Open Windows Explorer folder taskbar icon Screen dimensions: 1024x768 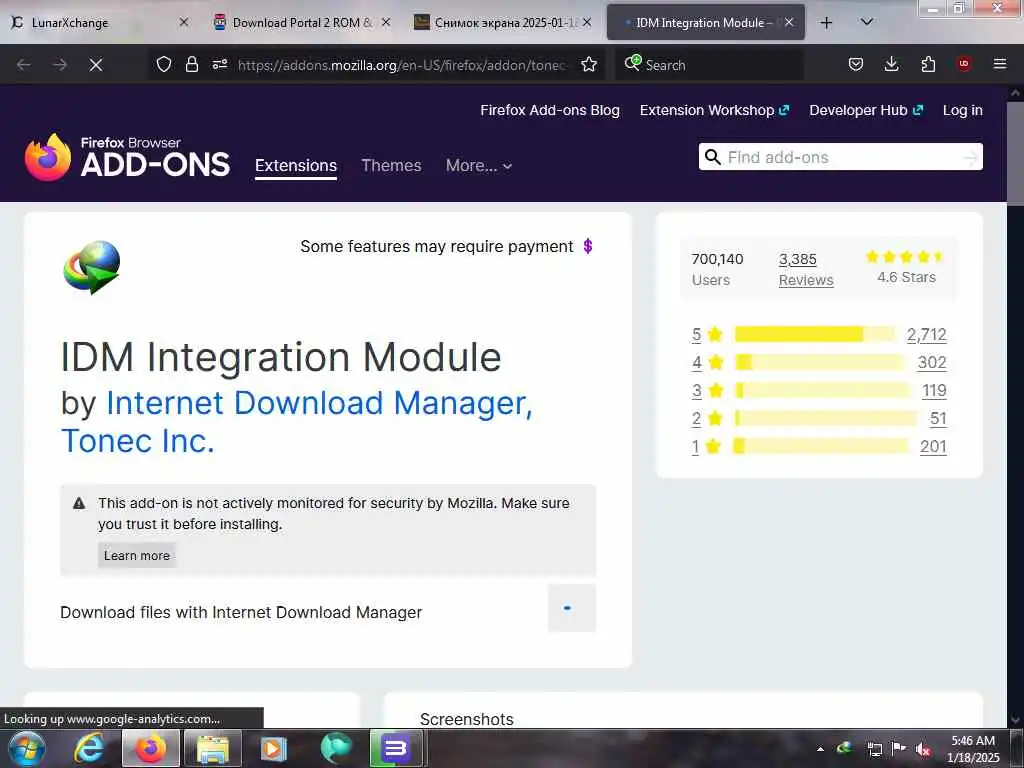214,748
